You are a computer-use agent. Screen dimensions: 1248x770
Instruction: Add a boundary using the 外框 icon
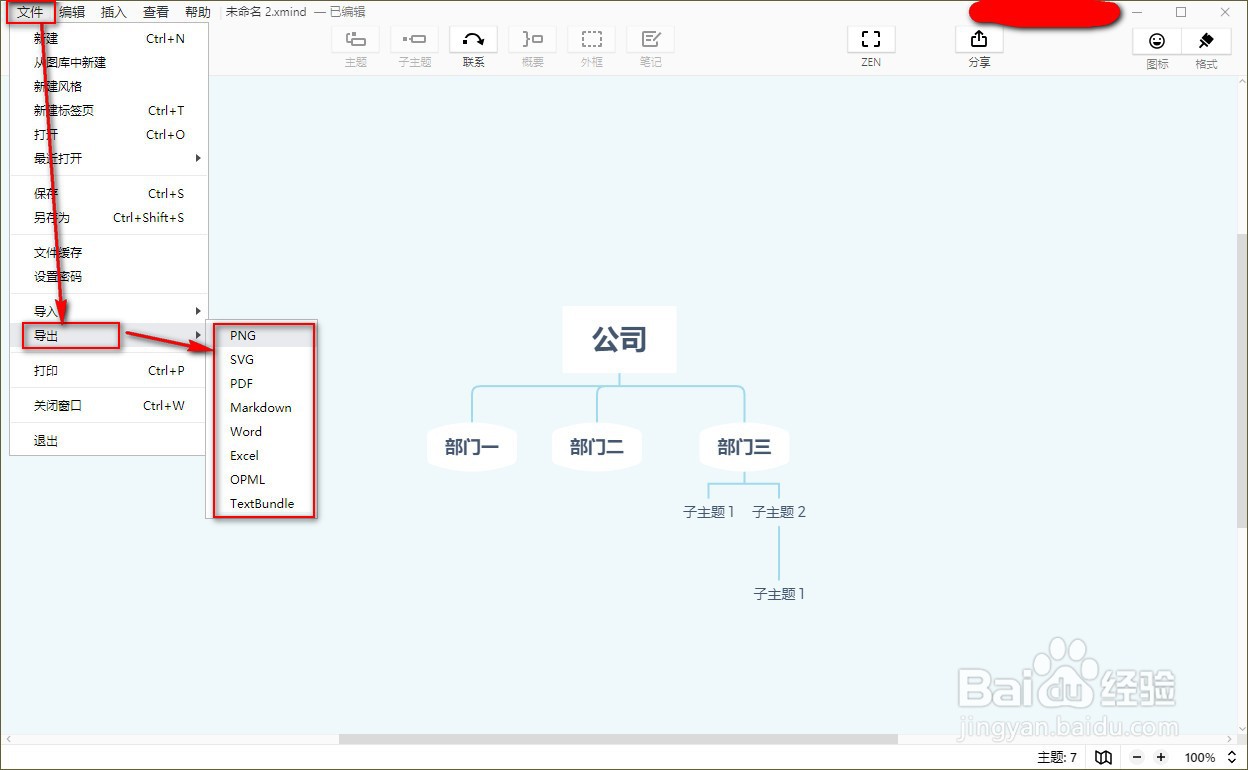click(x=591, y=45)
